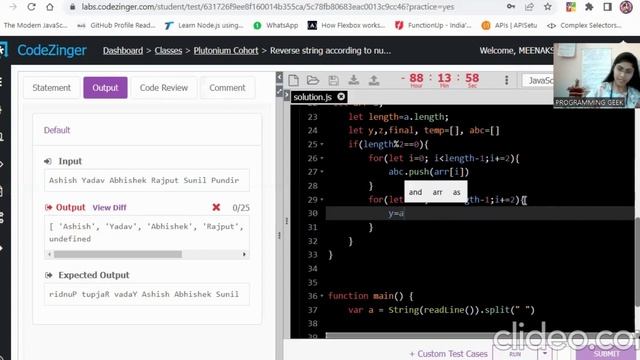This screenshot has width=640, height=360.
Task: Open Learn Node.js using bookmark
Action: coord(204,25)
